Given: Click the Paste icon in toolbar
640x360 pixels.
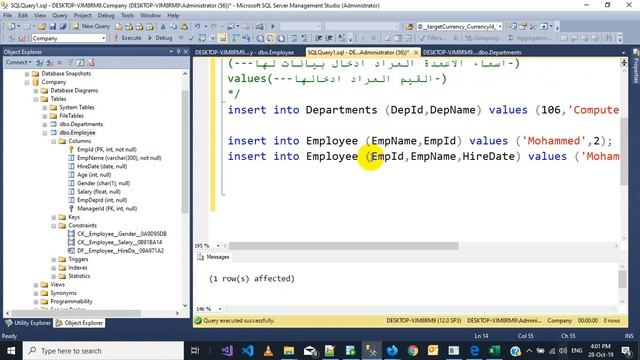Looking at the screenshot, I should pyautogui.click(x=184, y=27).
